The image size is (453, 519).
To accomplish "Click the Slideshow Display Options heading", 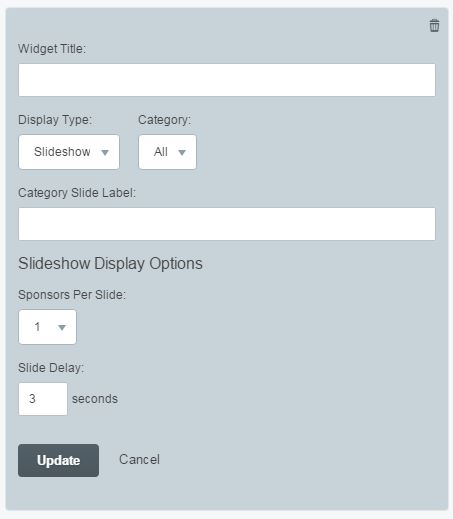I will click(x=110, y=263).
